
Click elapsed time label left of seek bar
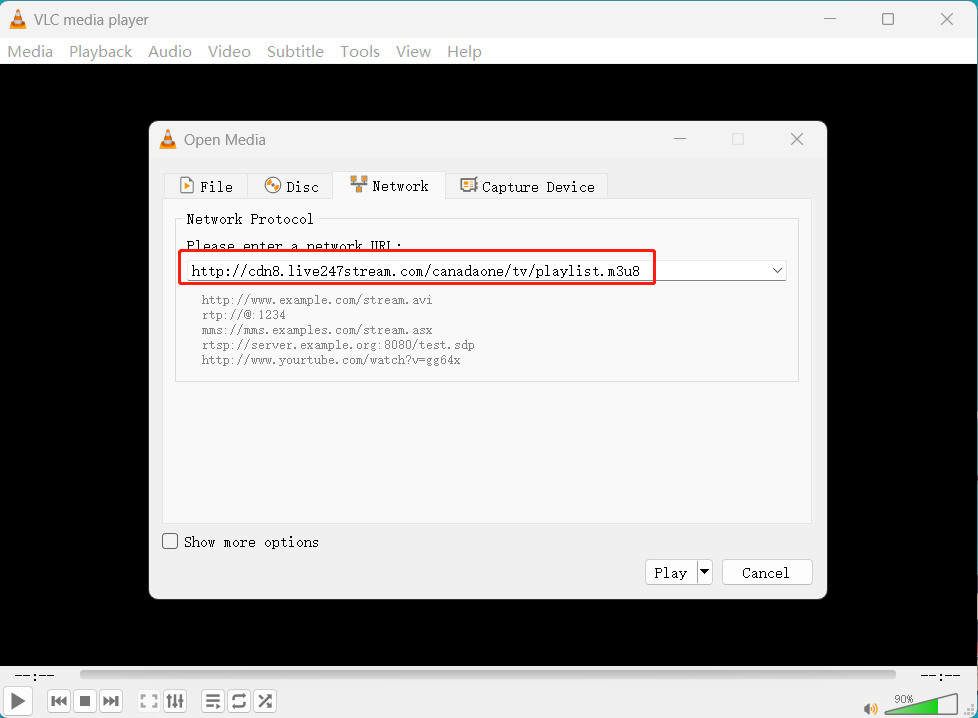[x=34, y=676]
